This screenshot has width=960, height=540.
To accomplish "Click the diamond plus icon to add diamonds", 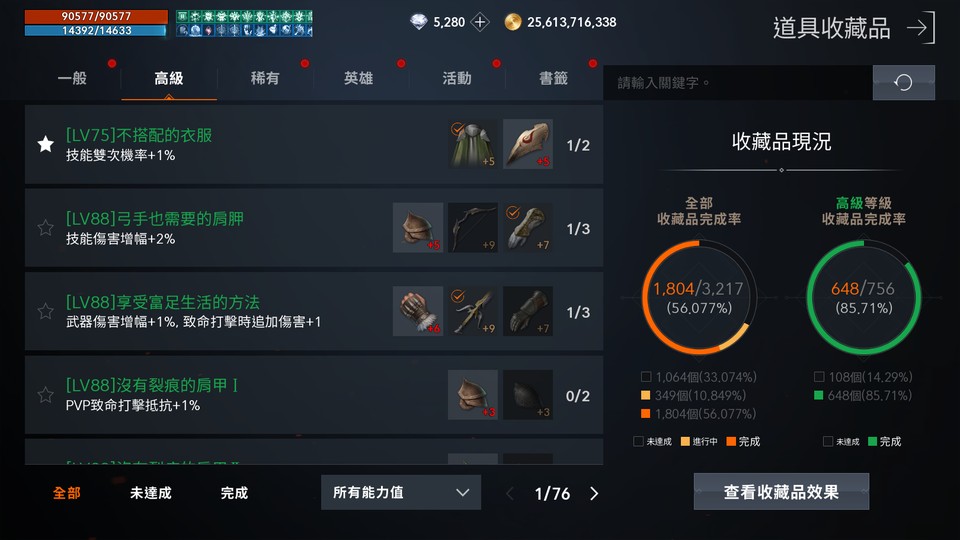I will click(480, 23).
